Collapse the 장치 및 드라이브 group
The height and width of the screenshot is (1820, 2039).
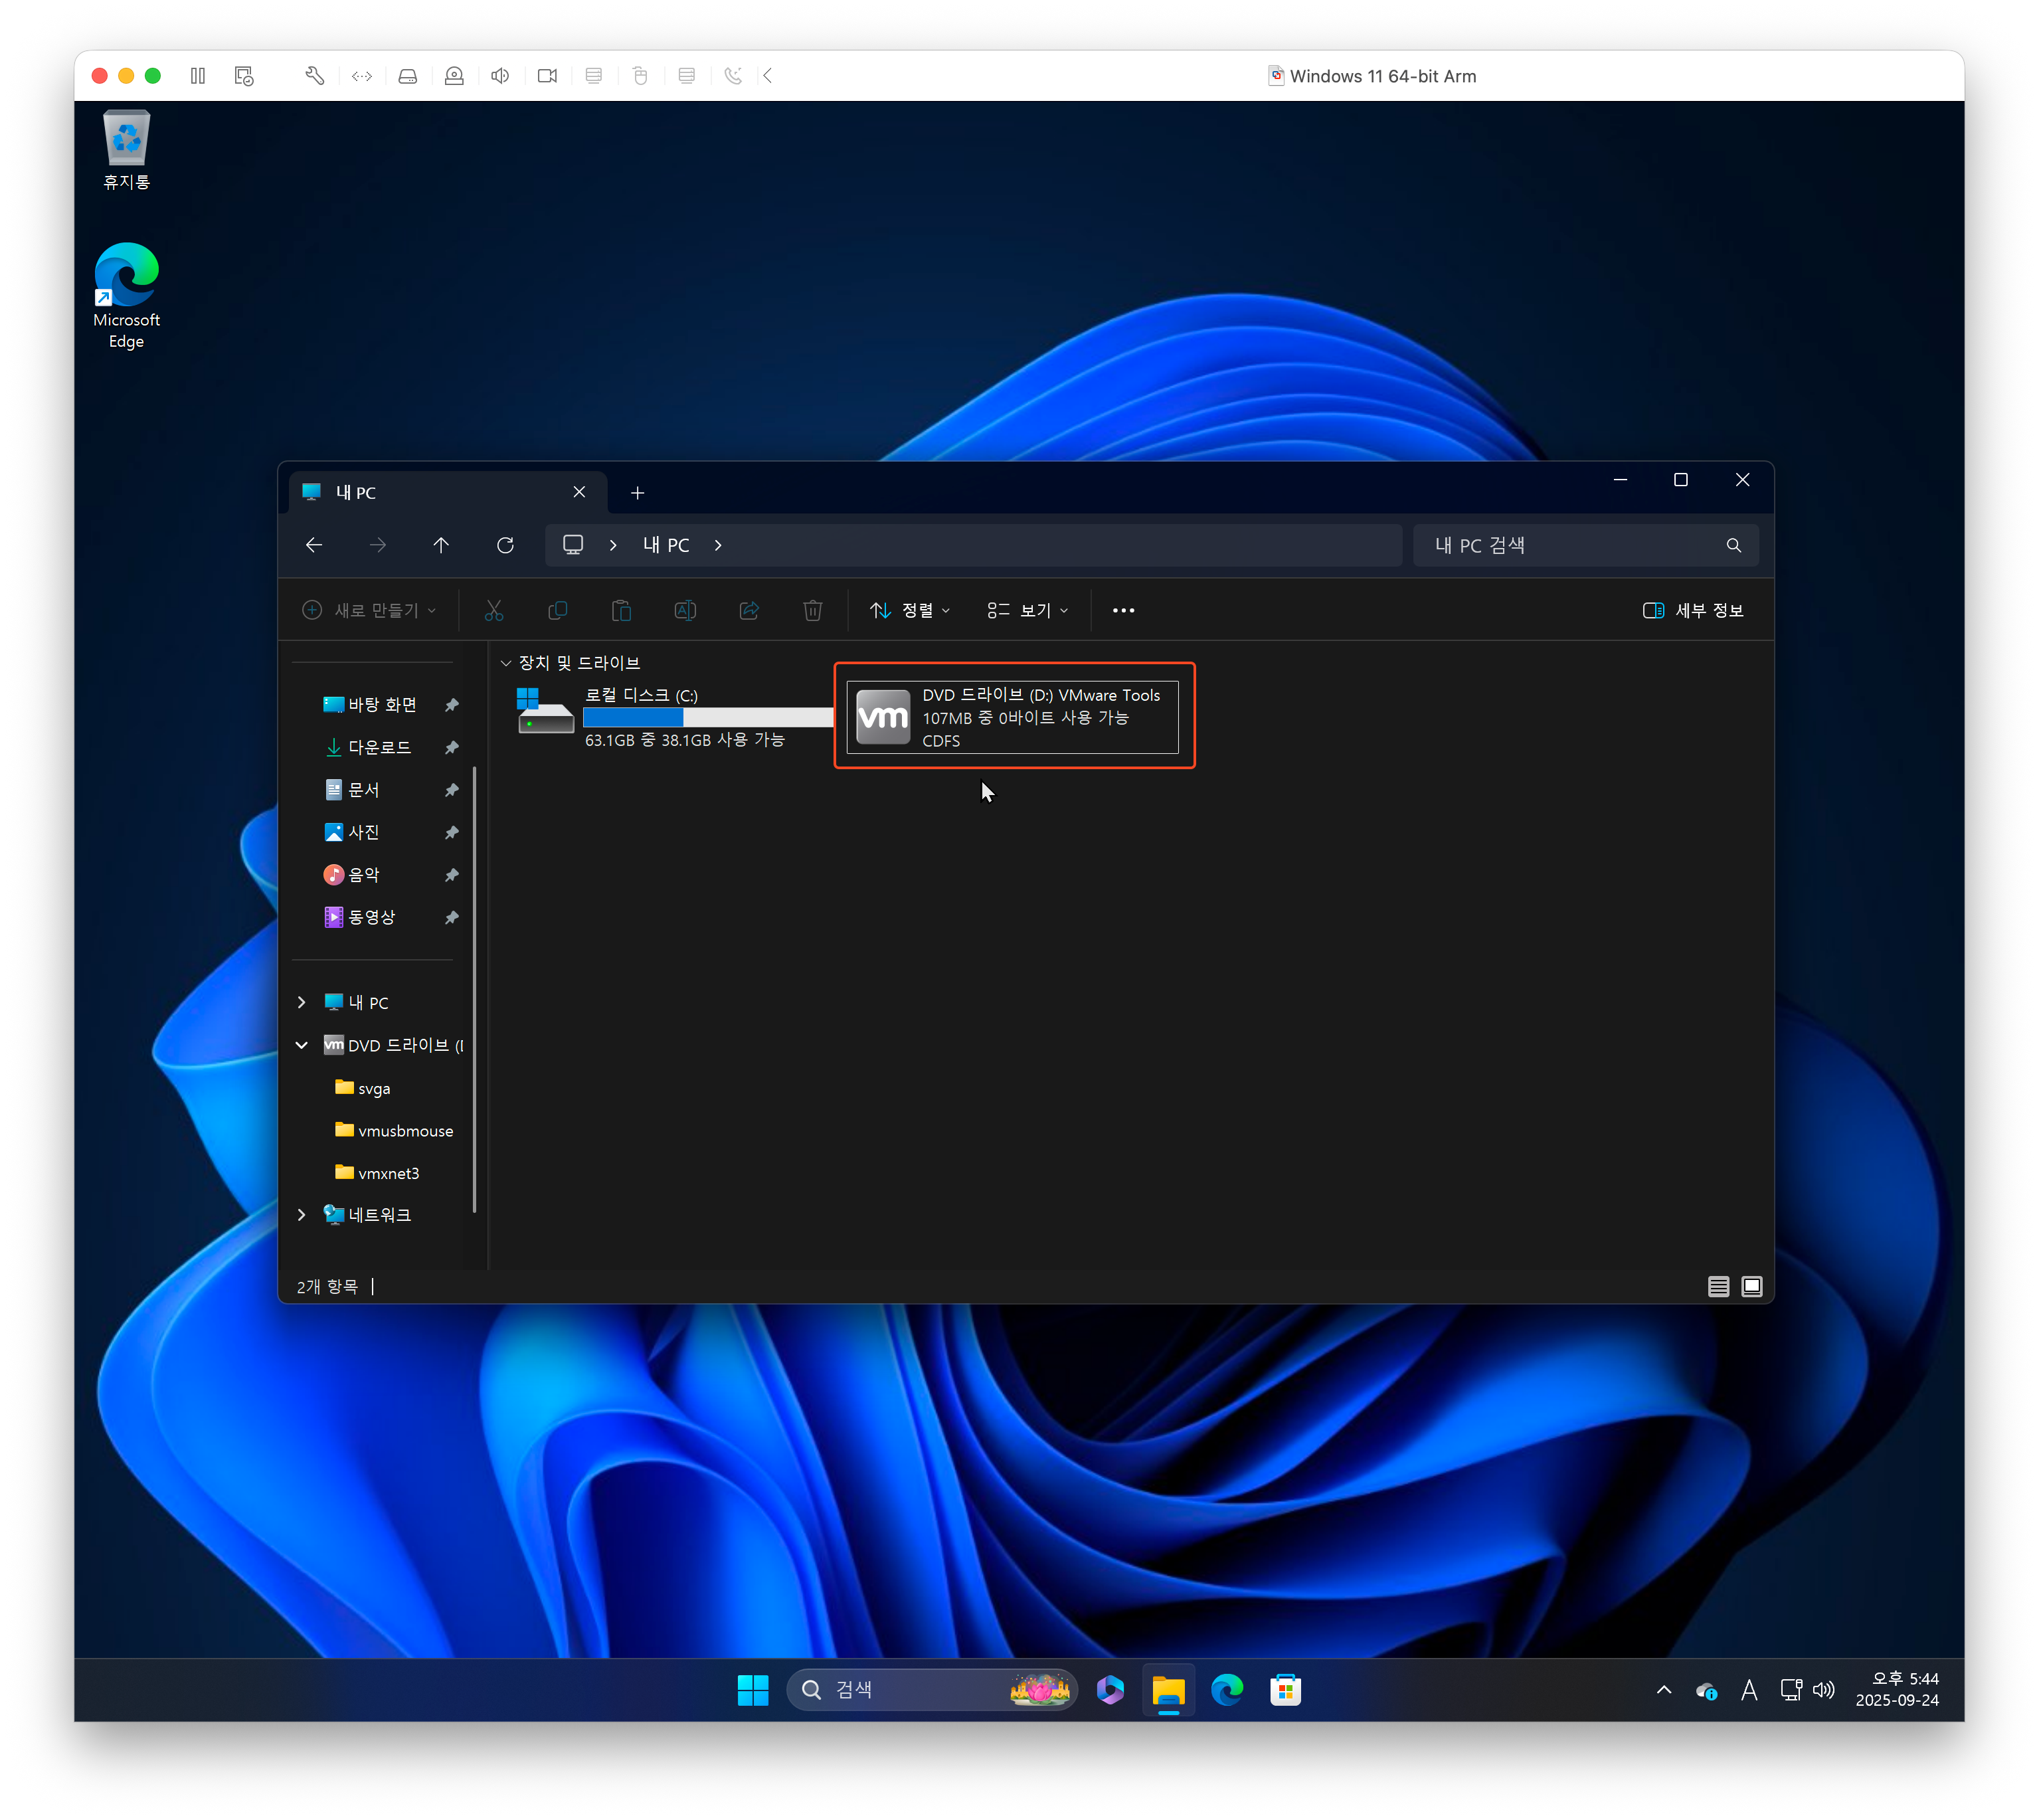click(505, 663)
